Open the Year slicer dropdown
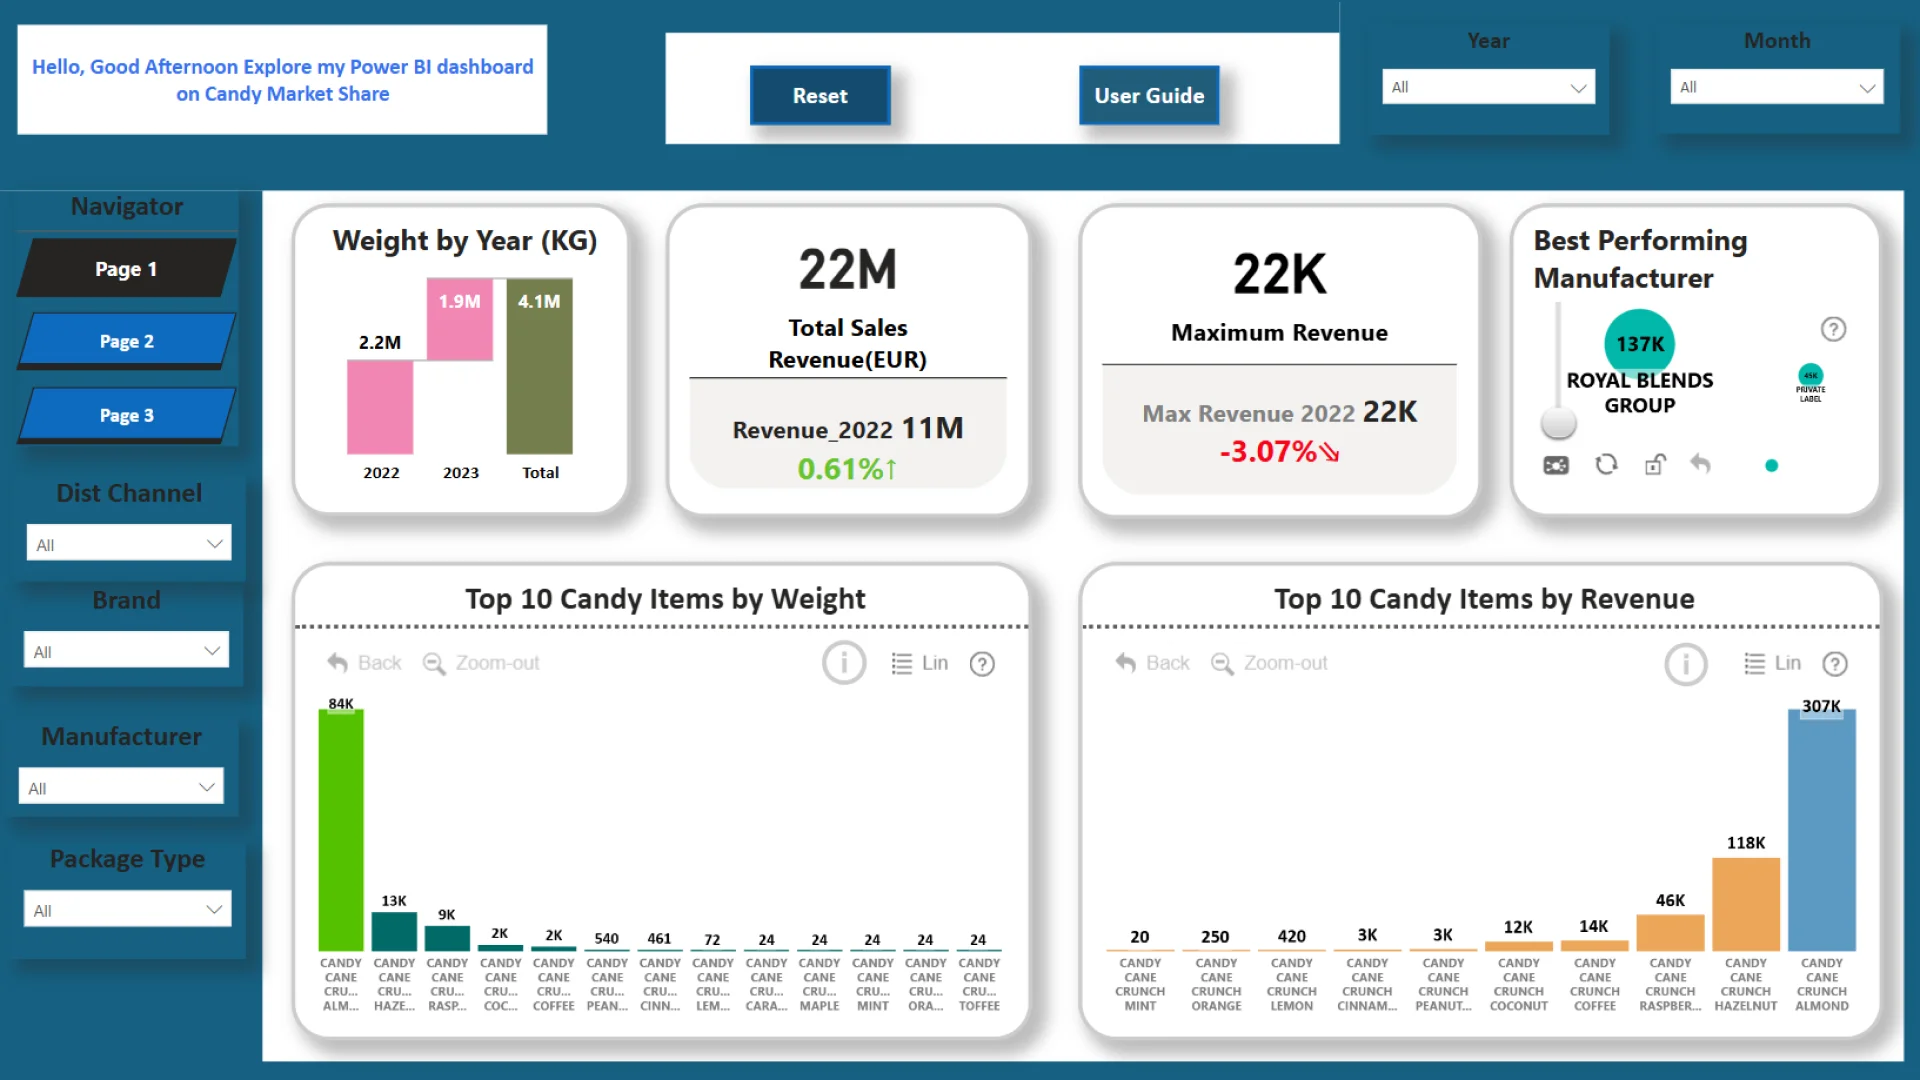1920x1080 pixels. pyautogui.click(x=1488, y=87)
